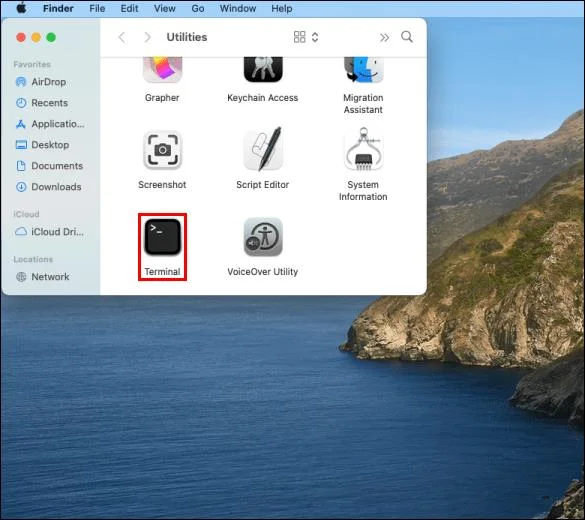Open the VoiceOver Utility icon

[263, 237]
